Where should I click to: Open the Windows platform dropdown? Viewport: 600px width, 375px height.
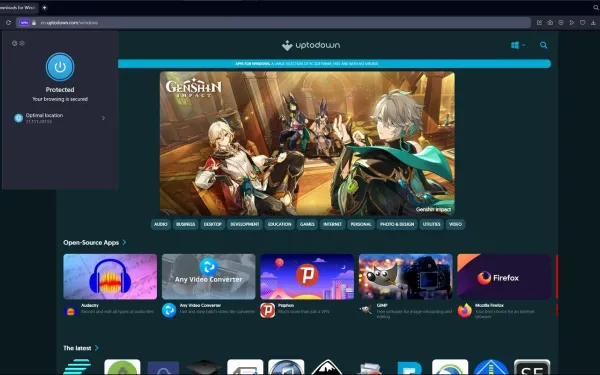518,45
